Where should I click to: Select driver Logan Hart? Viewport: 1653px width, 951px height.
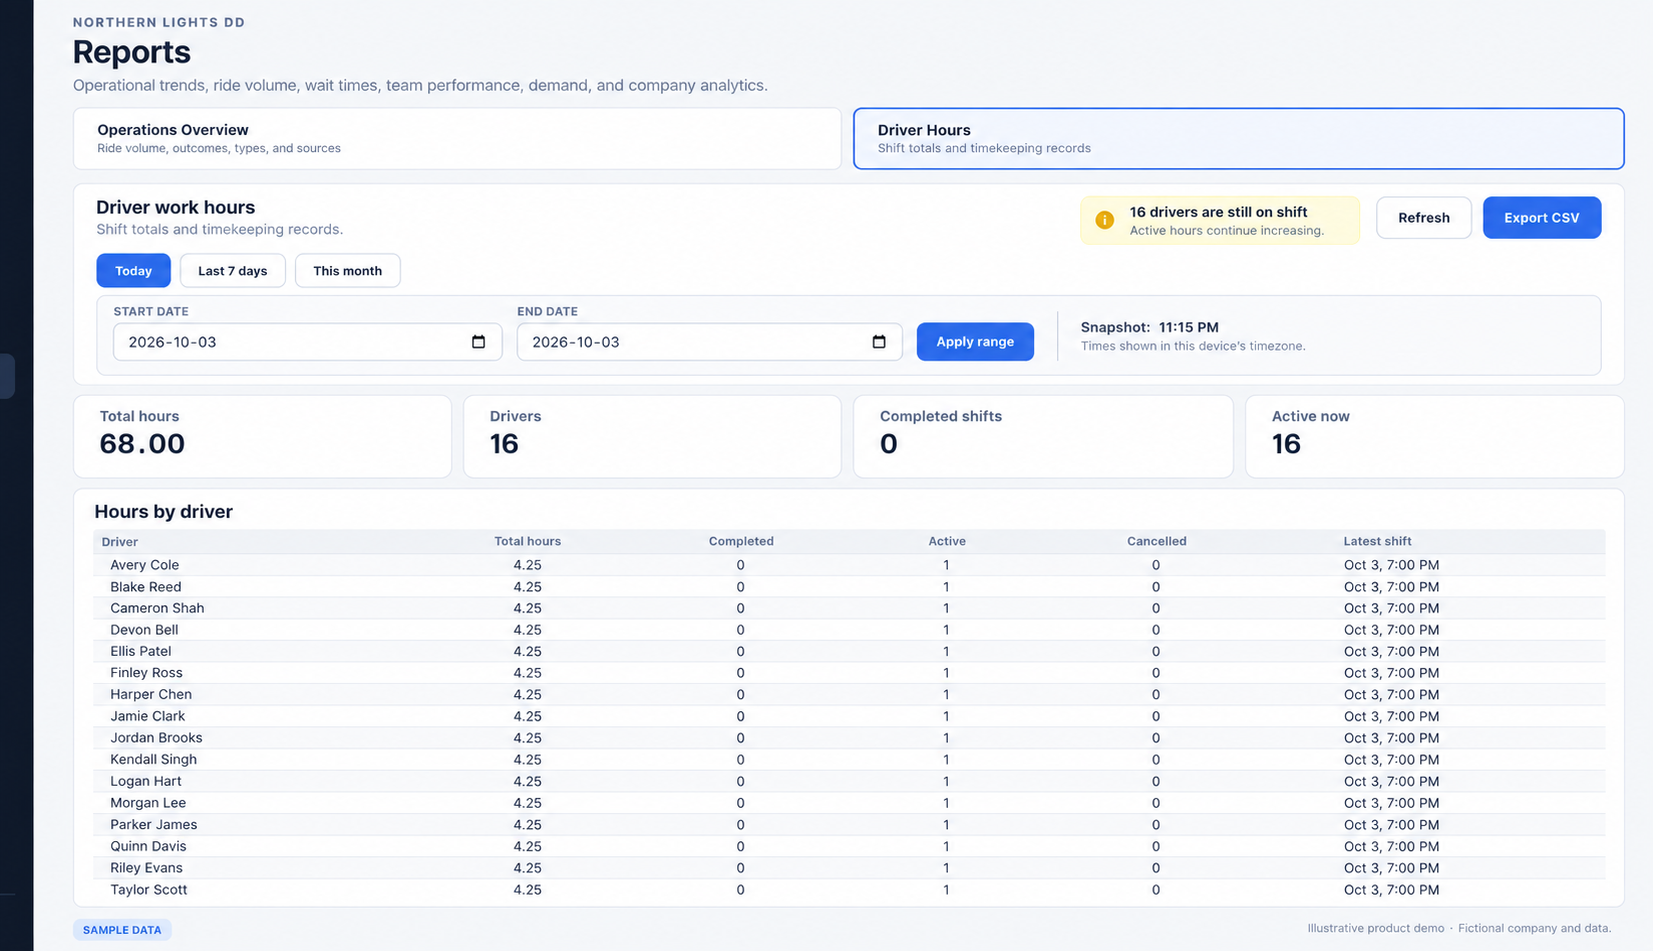(849, 781)
